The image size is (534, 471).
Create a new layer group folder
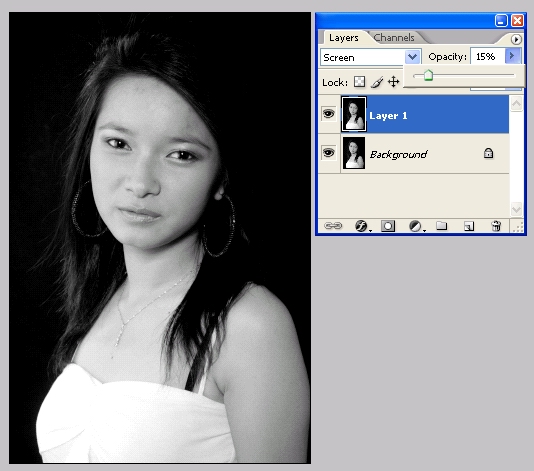click(x=442, y=225)
